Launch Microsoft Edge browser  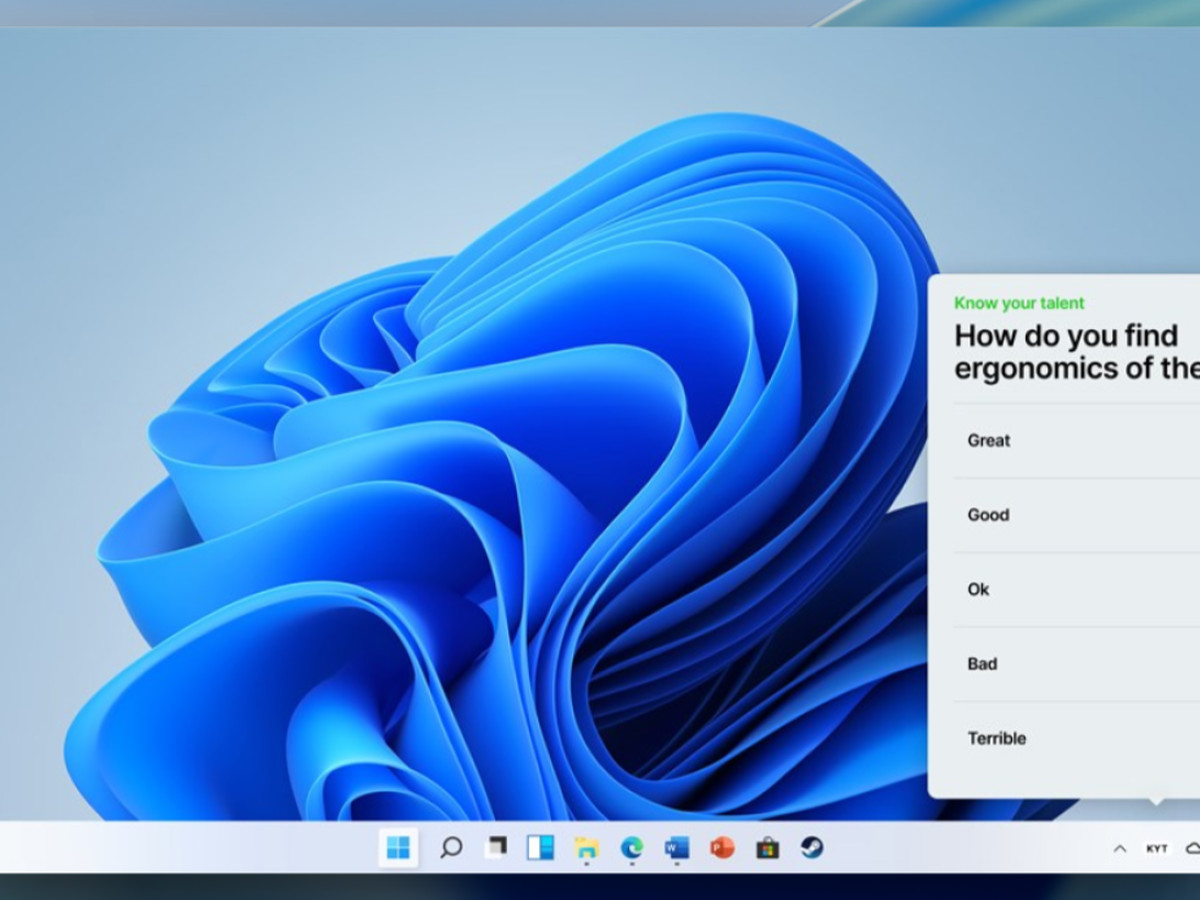632,848
